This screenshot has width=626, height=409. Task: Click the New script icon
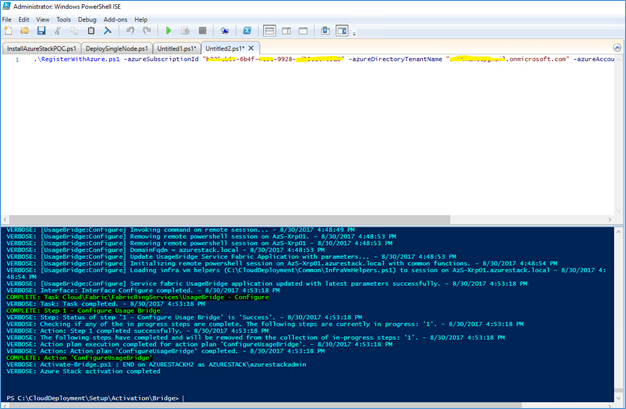[x=8, y=31]
